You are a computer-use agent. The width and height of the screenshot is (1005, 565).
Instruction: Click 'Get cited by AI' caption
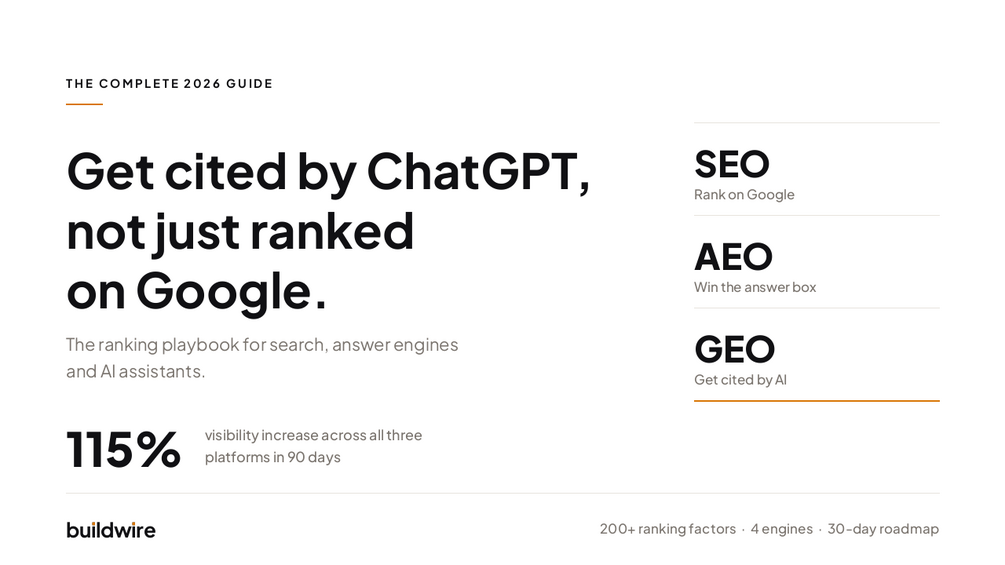tap(740, 380)
